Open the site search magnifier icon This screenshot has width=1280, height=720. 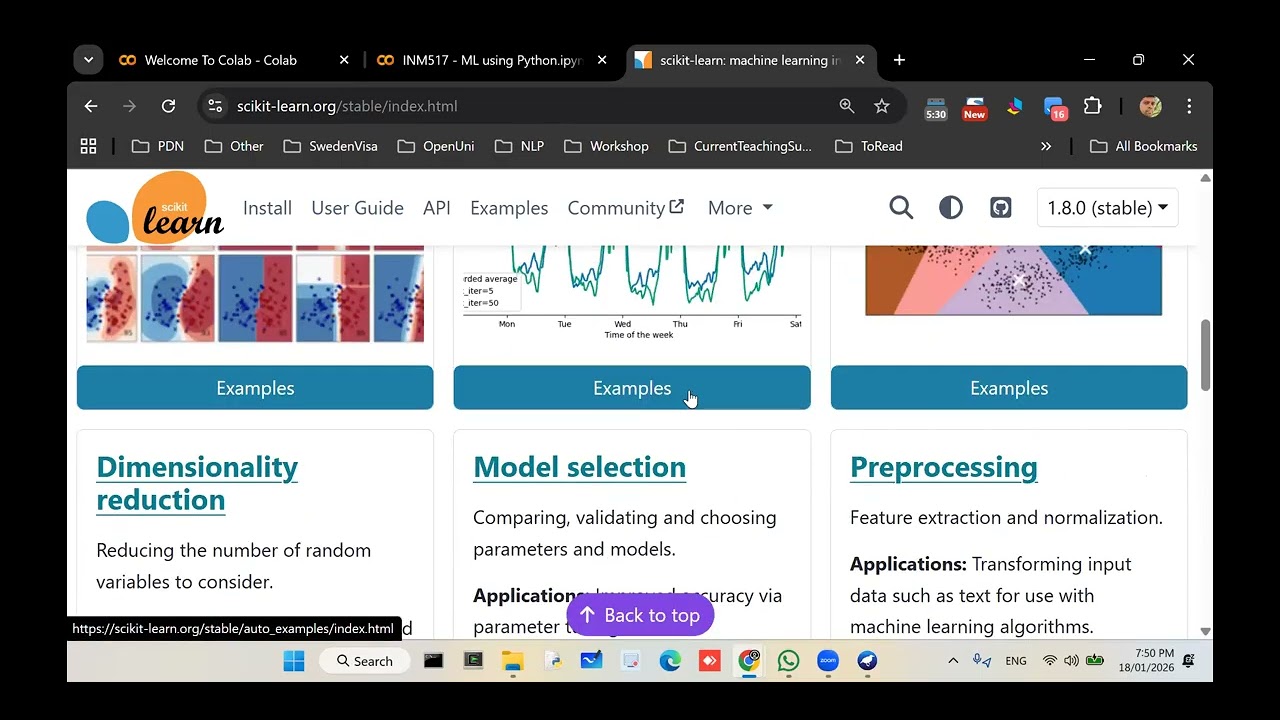(x=901, y=208)
